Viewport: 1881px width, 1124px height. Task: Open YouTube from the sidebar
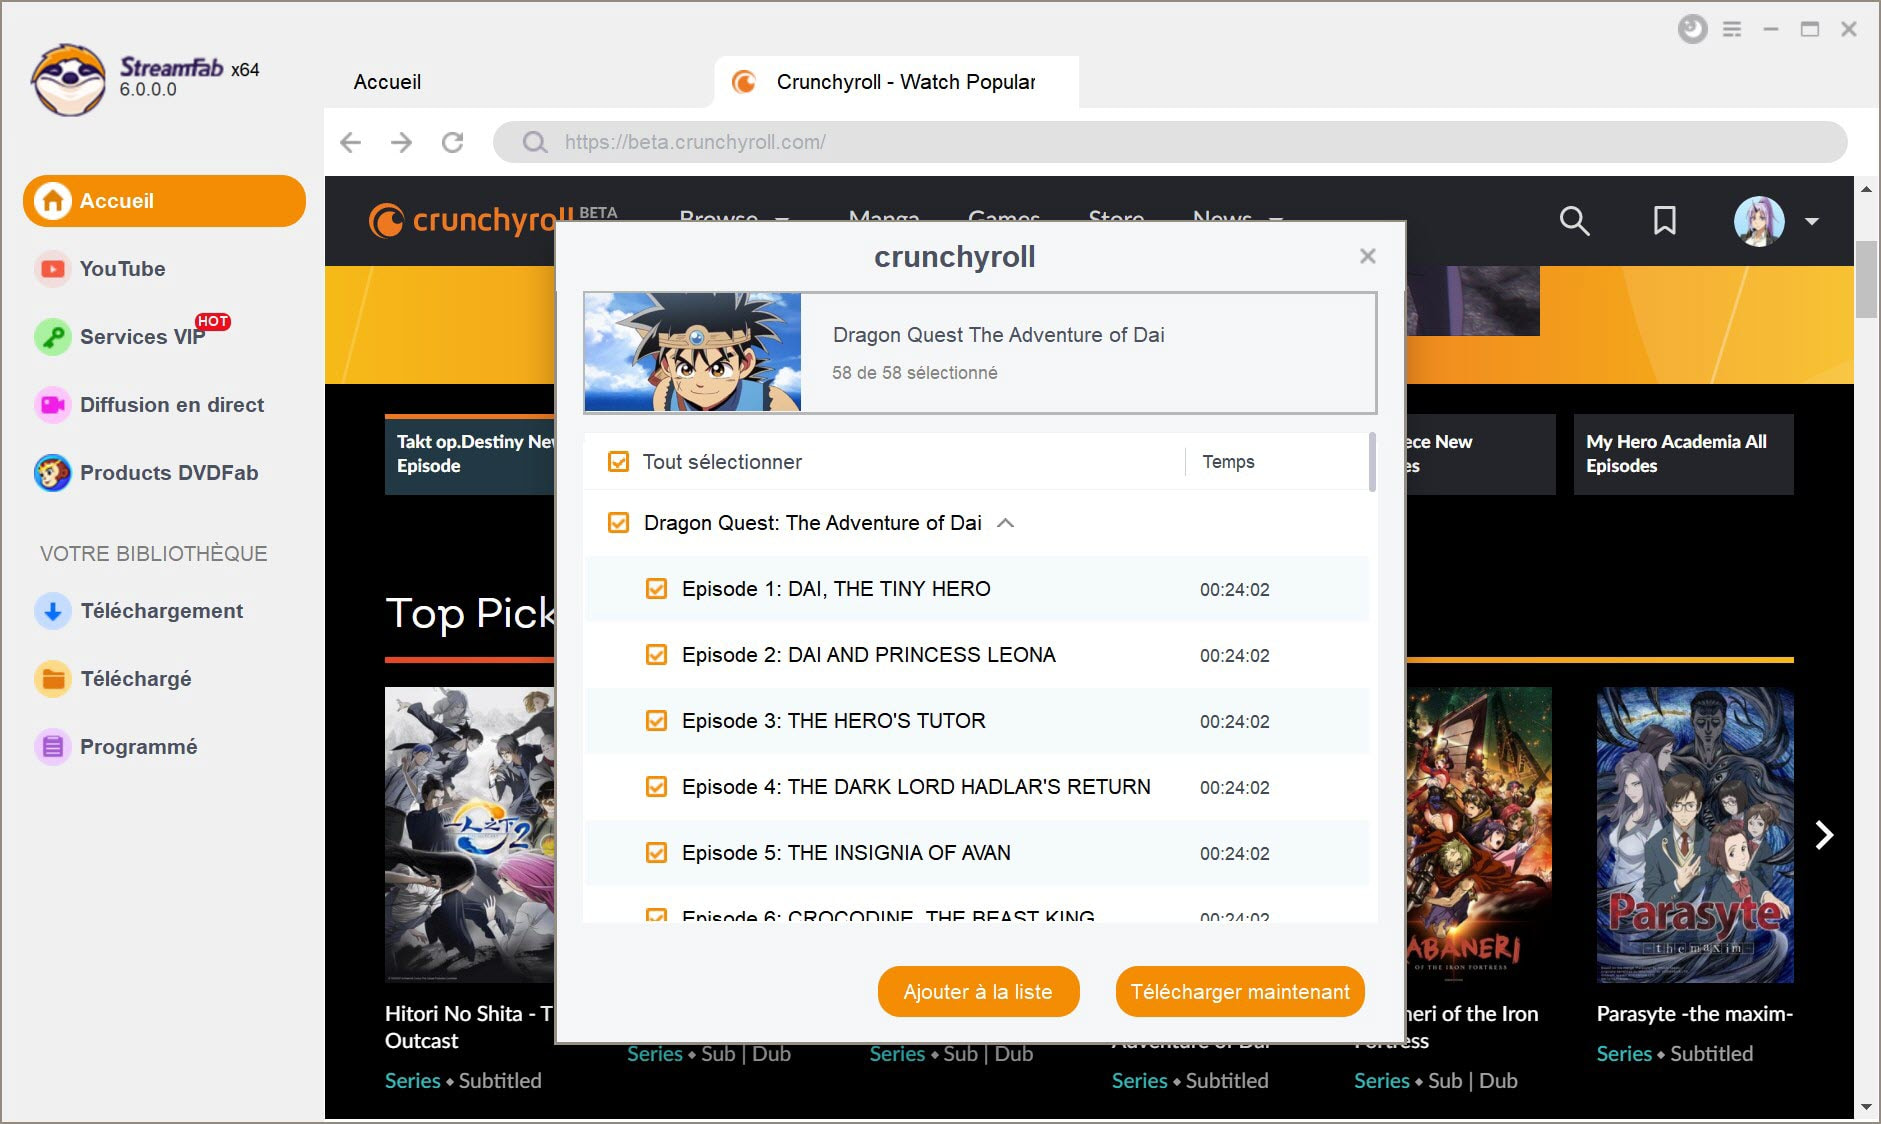pyautogui.click(x=100, y=269)
